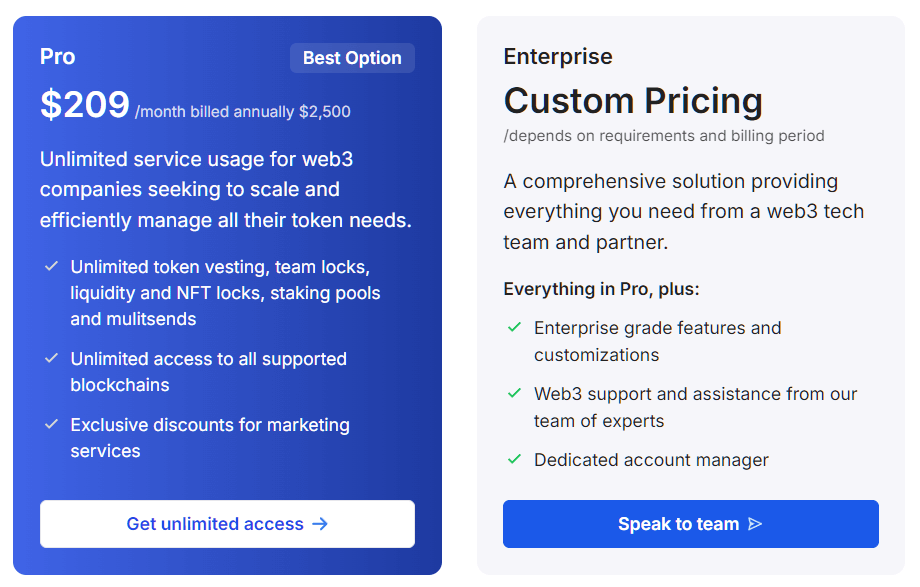
Task: Click the checkmark next to enterprise grade features
Action: (x=515, y=327)
